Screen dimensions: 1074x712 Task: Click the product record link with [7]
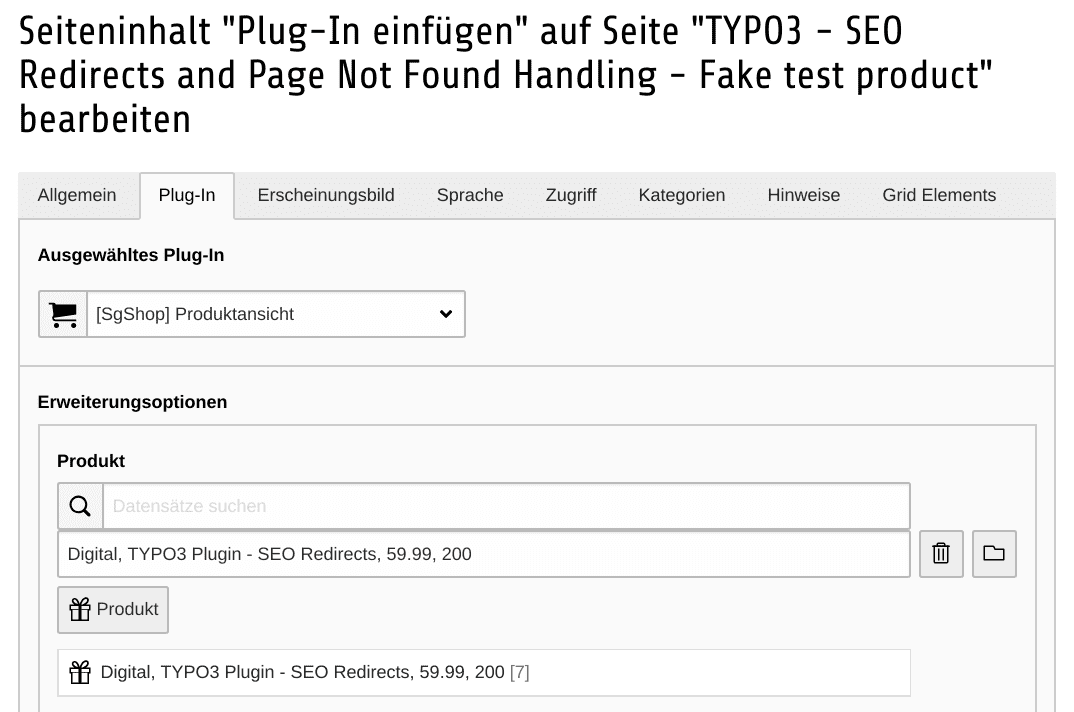click(315, 672)
